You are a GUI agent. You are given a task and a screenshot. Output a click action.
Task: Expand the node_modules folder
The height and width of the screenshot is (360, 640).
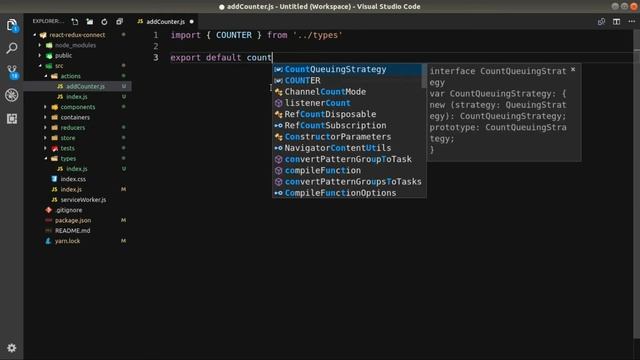tap(40, 45)
